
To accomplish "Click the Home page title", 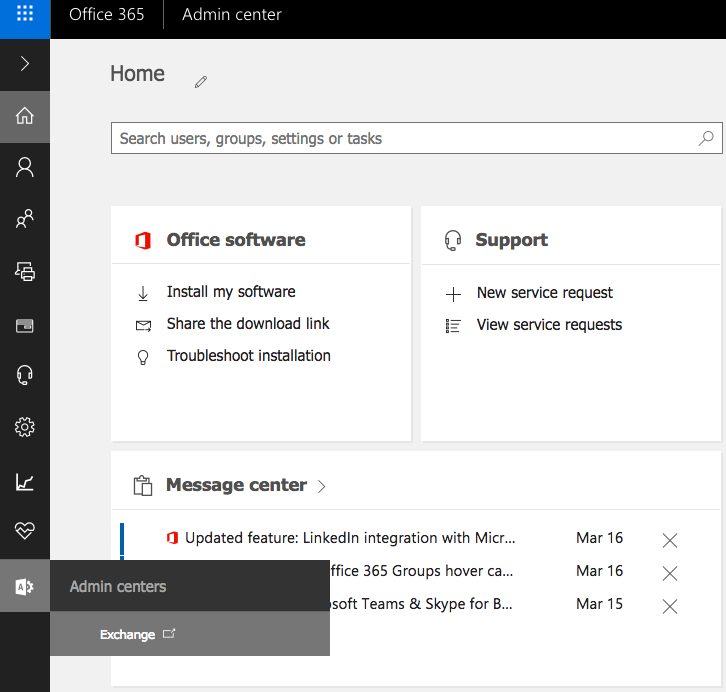I will point(137,74).
